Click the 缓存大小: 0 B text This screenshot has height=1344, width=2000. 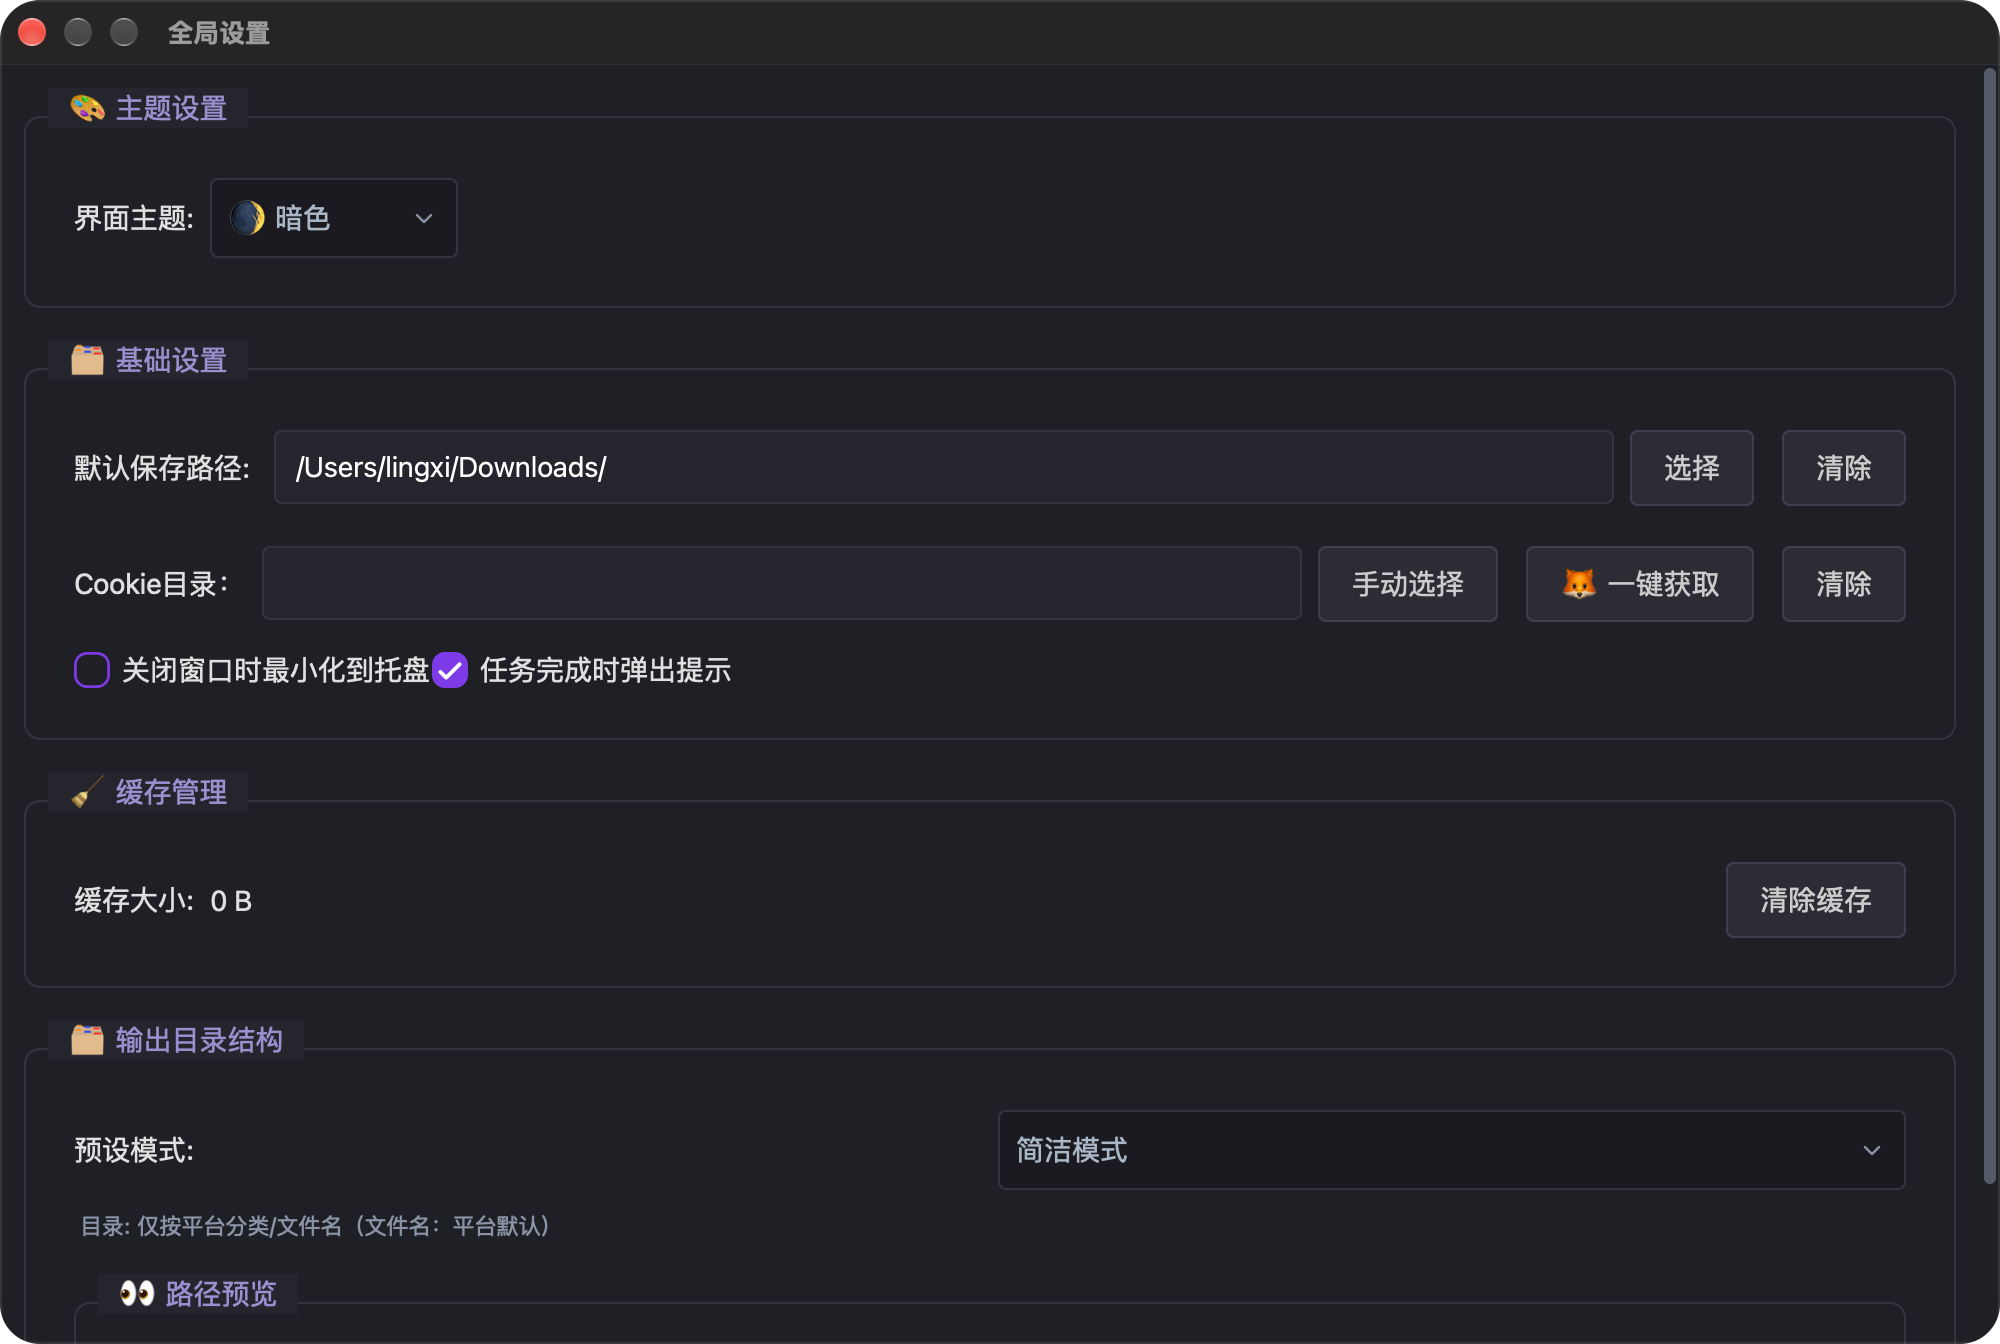tap(163, 901)
